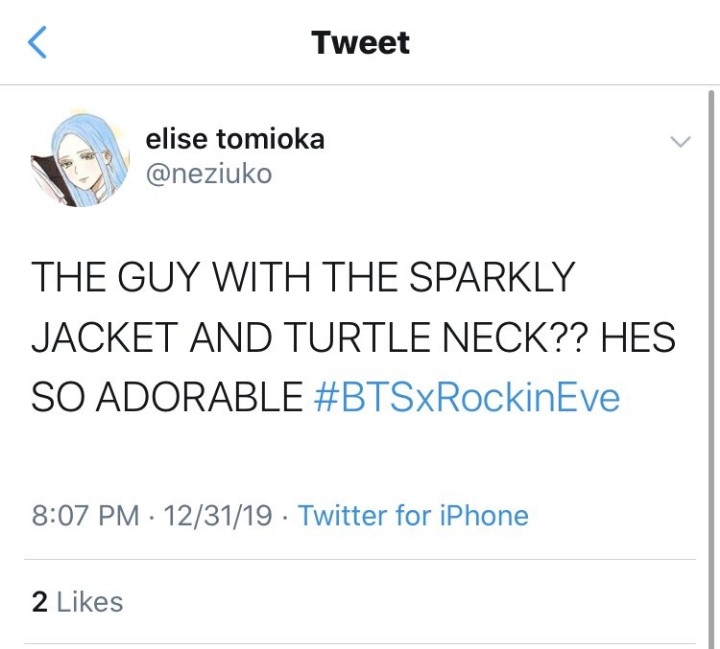The height and width of the screenshot is (649, 720).
Task: Click the bold like count number
Action: click(40, 602)
